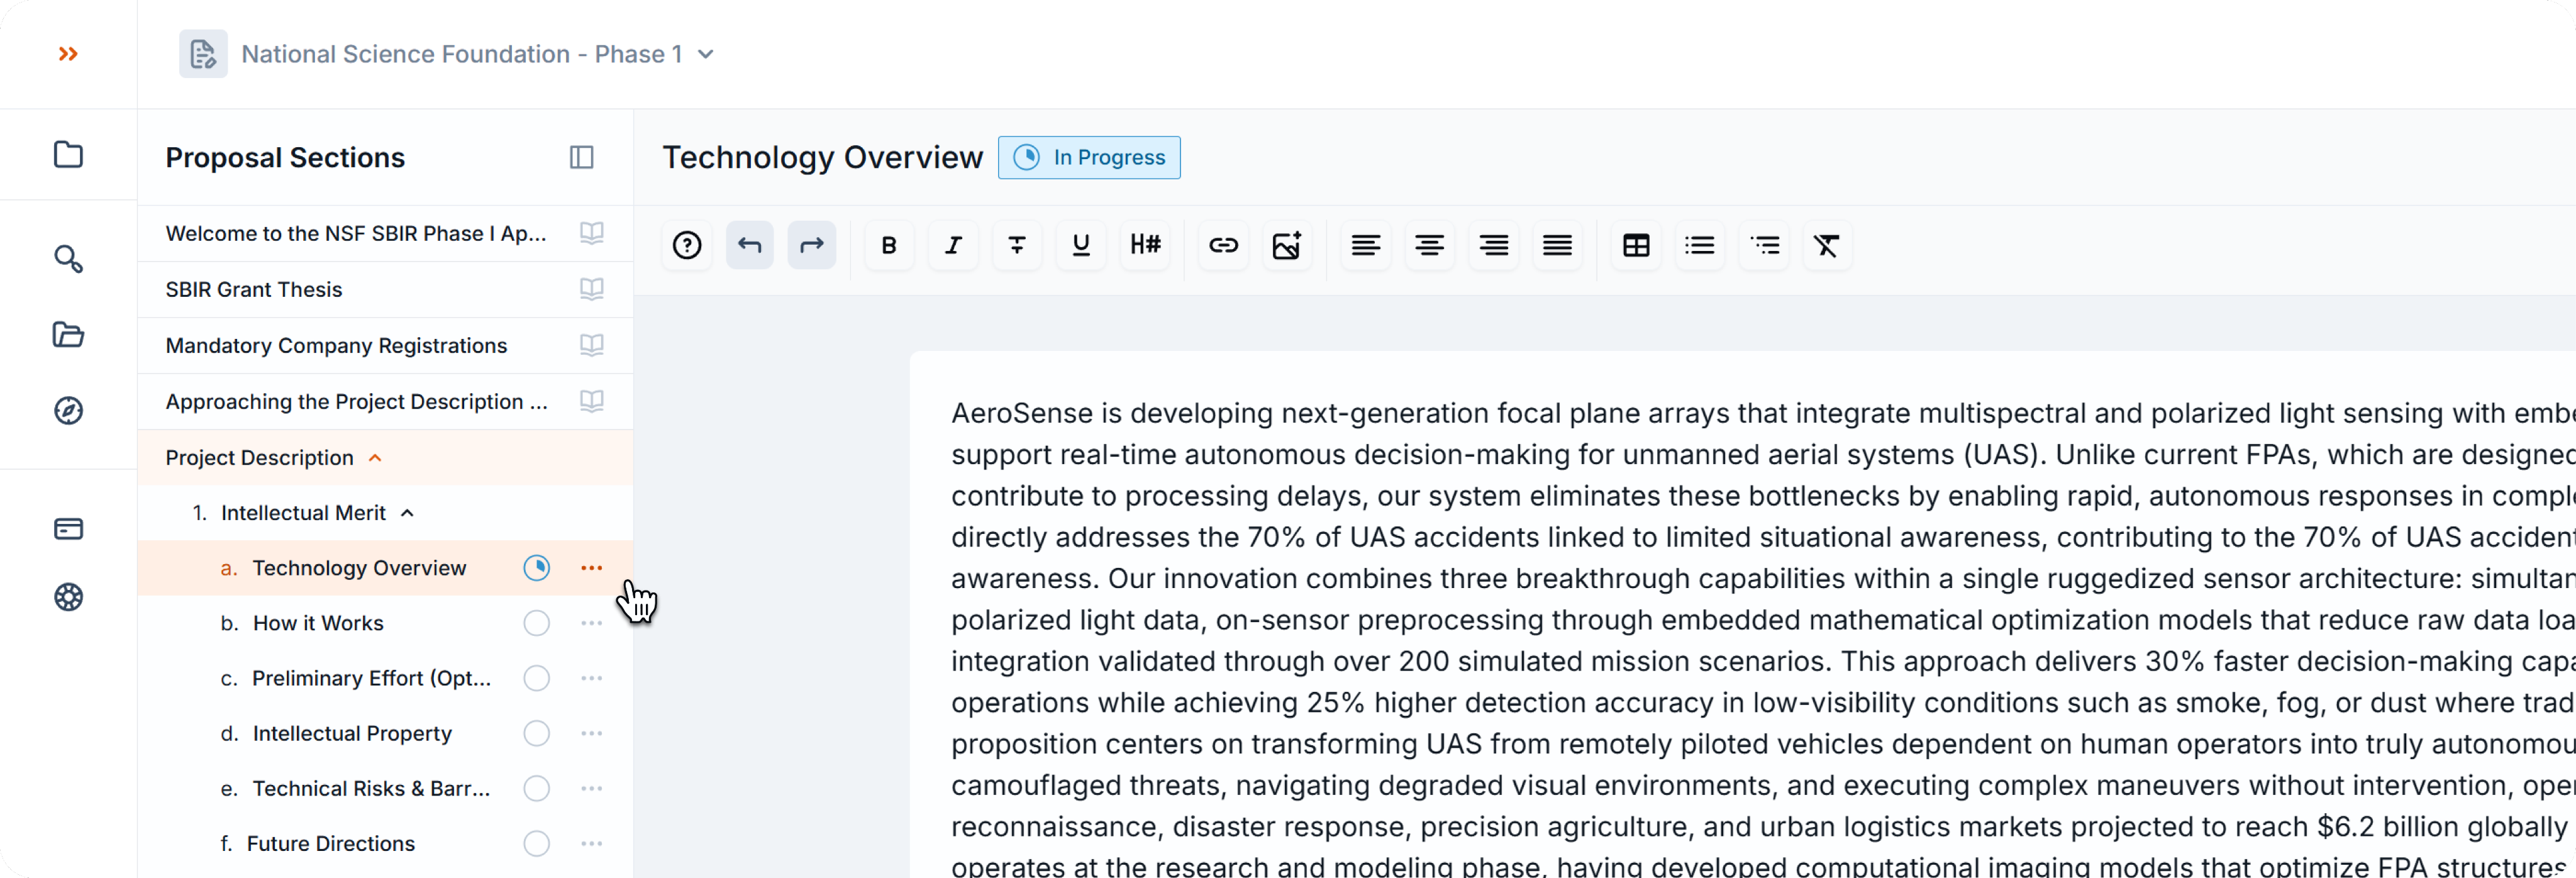Click the insert image toolbar icon
This screenshot has height=878, width=2576.
pos(1286,245)
